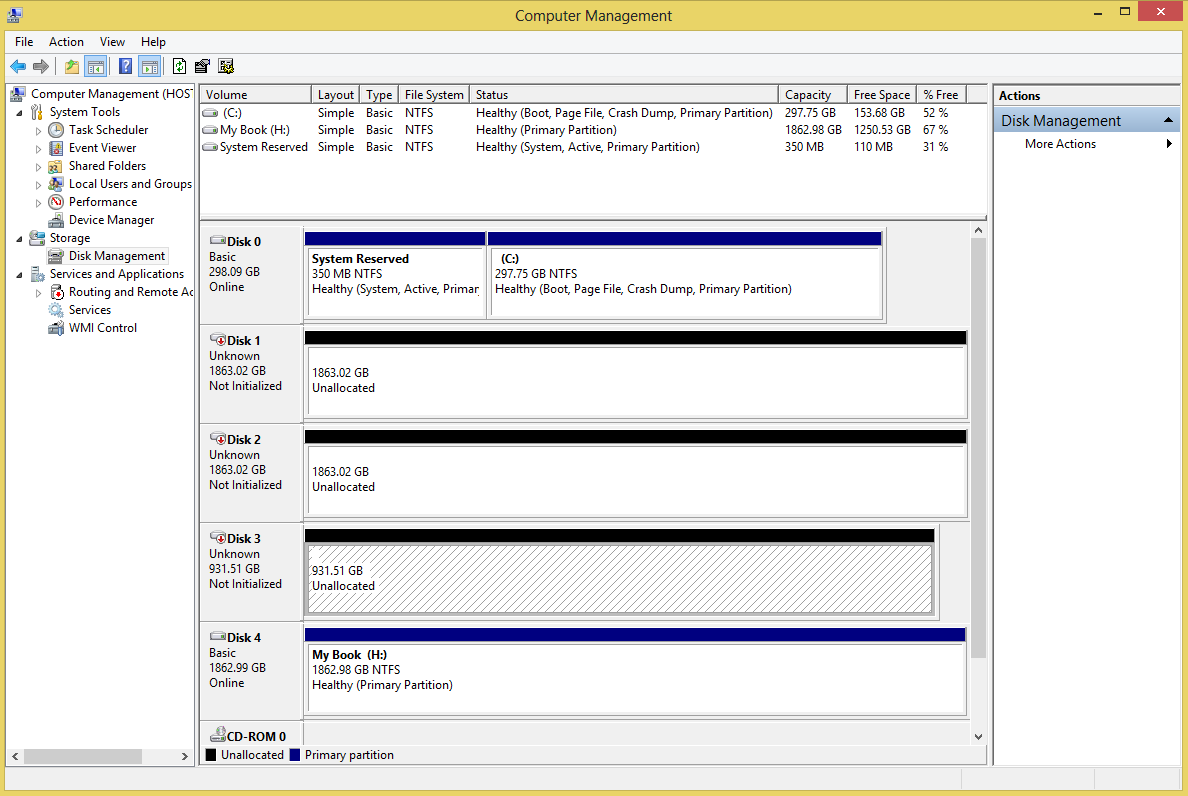Open Device Manager via its tree icon
This screenshot has width=1188, height=796.
(55, 220)
